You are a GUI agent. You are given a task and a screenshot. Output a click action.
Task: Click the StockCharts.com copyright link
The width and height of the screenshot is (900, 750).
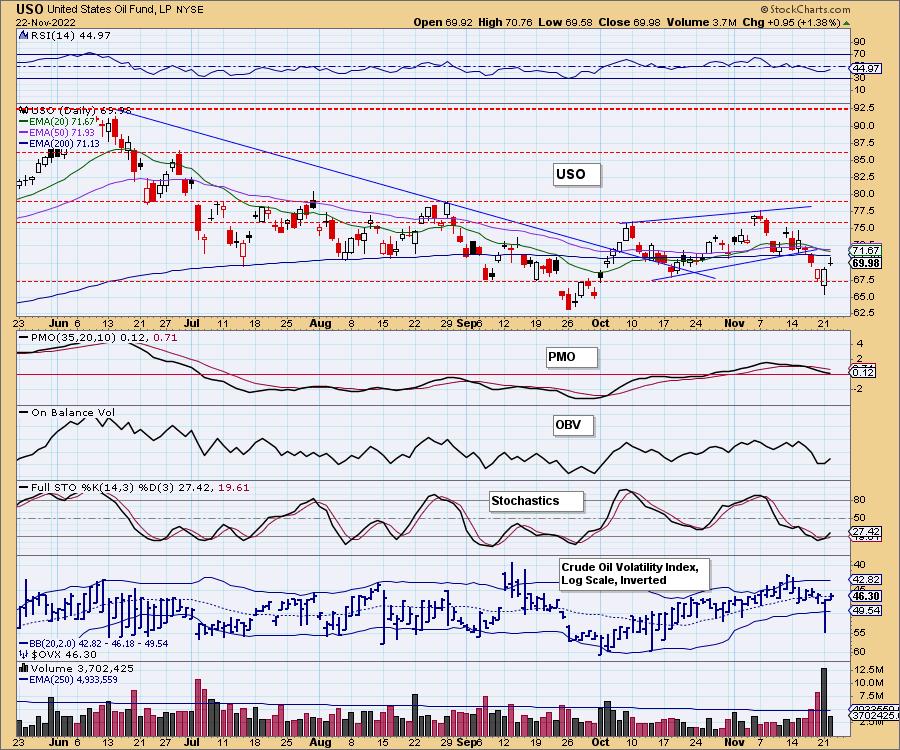(x=806, y=9)
